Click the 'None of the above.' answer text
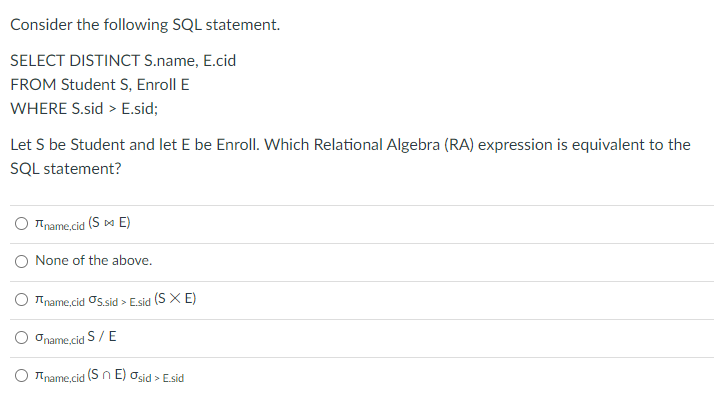 click(x=94, y=260)
